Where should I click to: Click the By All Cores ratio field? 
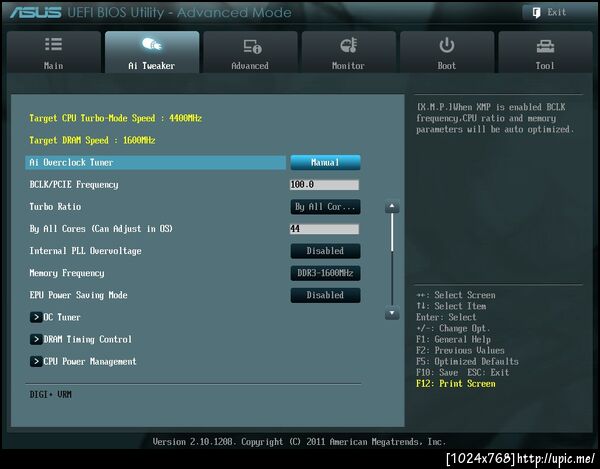click(324, 229)
